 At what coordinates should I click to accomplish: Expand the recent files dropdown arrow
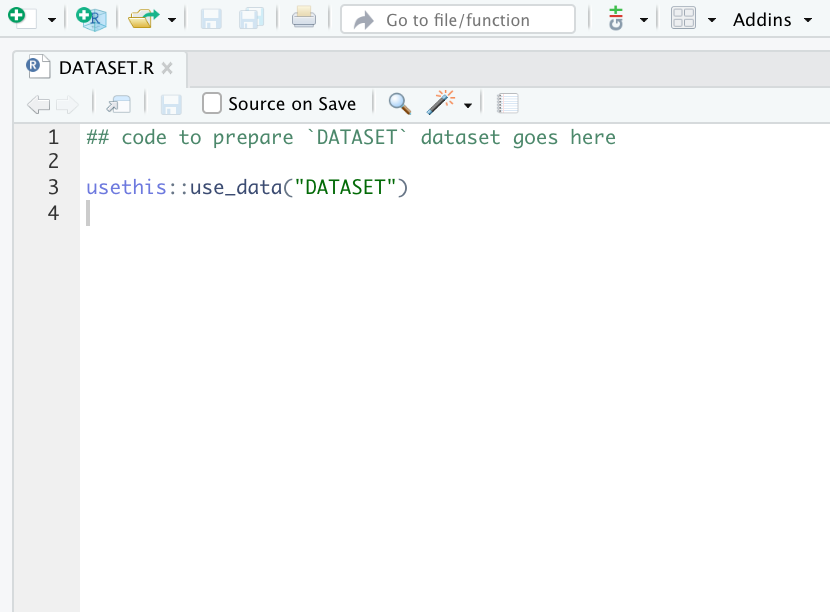pos(172,20)
